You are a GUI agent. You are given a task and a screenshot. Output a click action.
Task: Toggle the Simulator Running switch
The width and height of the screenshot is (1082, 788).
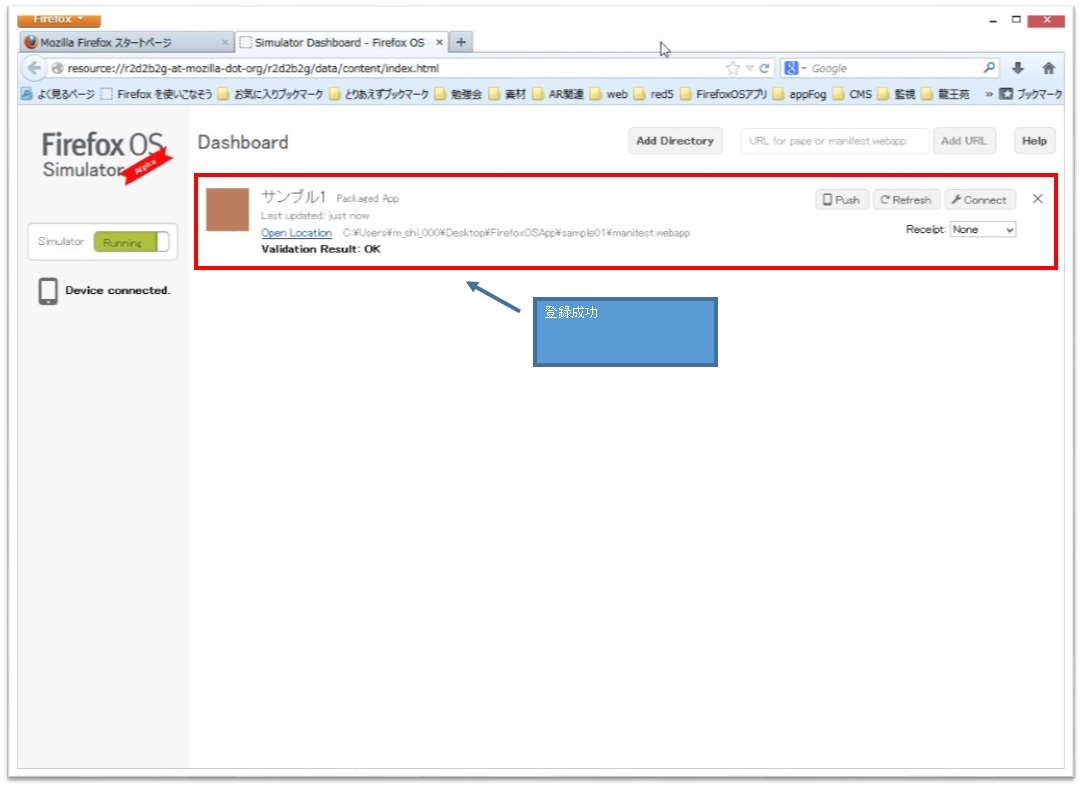click(131, 242)
